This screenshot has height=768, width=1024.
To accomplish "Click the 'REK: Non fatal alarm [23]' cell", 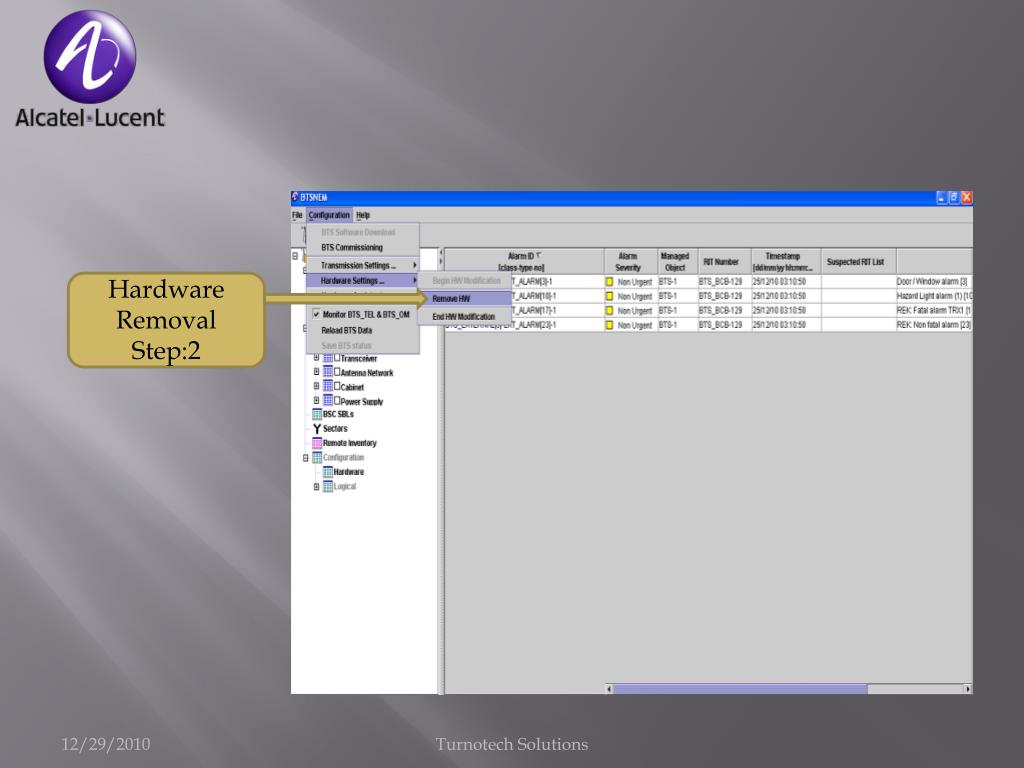I will click(934, 325).
